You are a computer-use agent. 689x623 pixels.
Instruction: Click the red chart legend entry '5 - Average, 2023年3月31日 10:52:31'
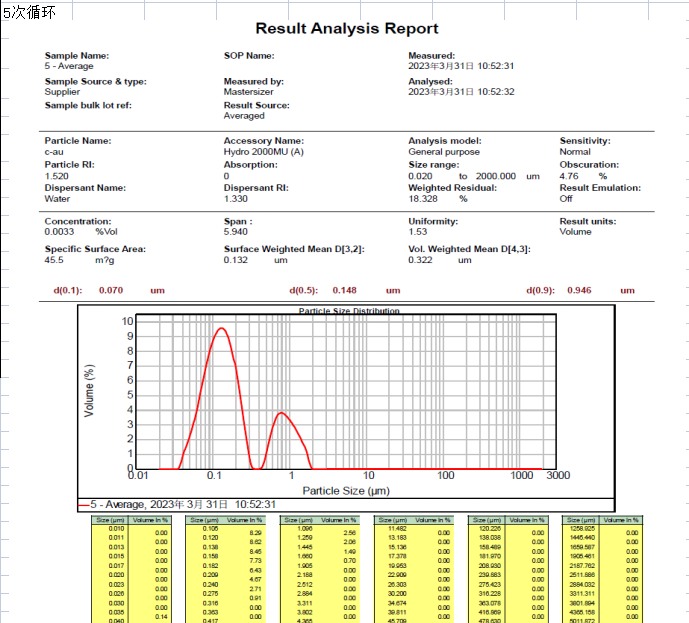coord(178,504)
